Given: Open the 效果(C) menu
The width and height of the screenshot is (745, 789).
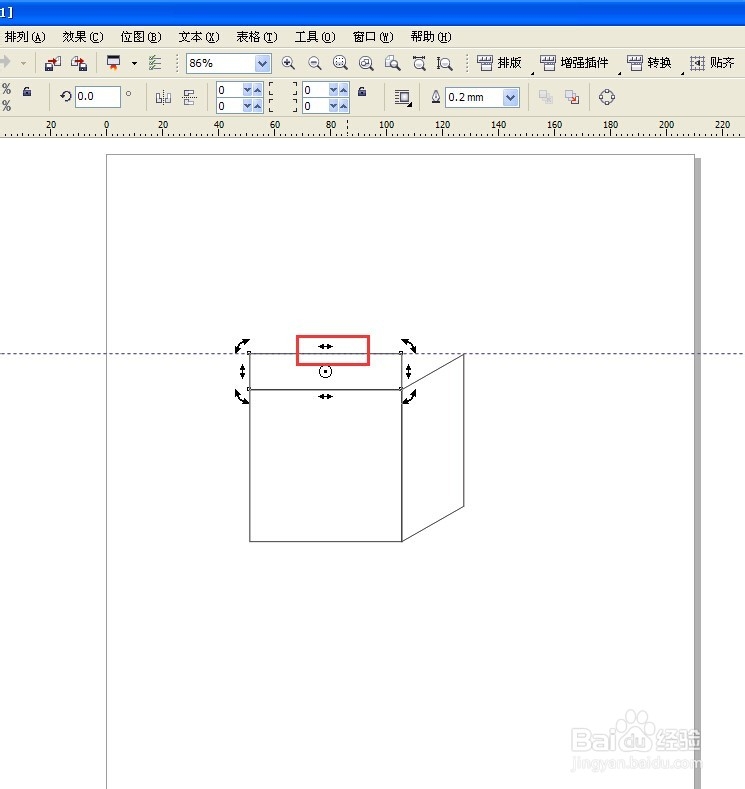Looking at the screenshot, I should (x=82, y=37).
